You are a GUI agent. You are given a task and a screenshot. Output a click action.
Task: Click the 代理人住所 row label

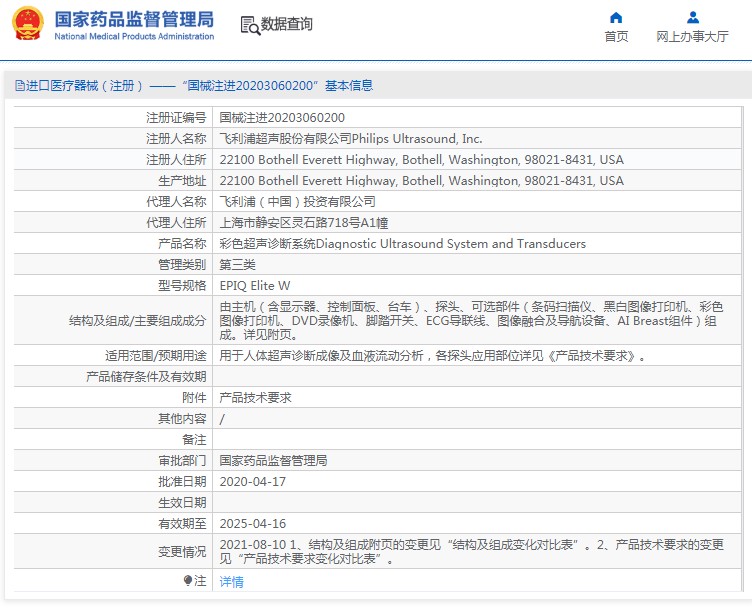tap(176, 223)
